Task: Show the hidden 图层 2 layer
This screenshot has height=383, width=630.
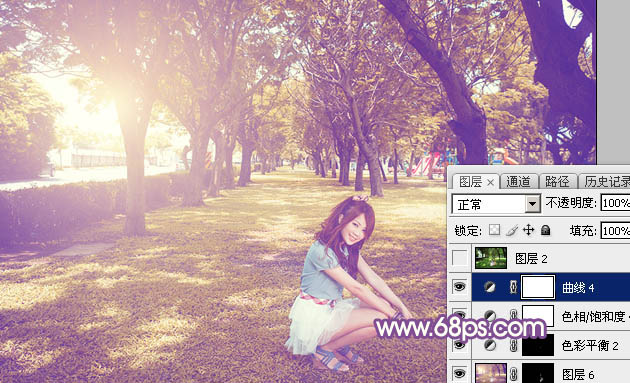Action: (x=460, y=258)
